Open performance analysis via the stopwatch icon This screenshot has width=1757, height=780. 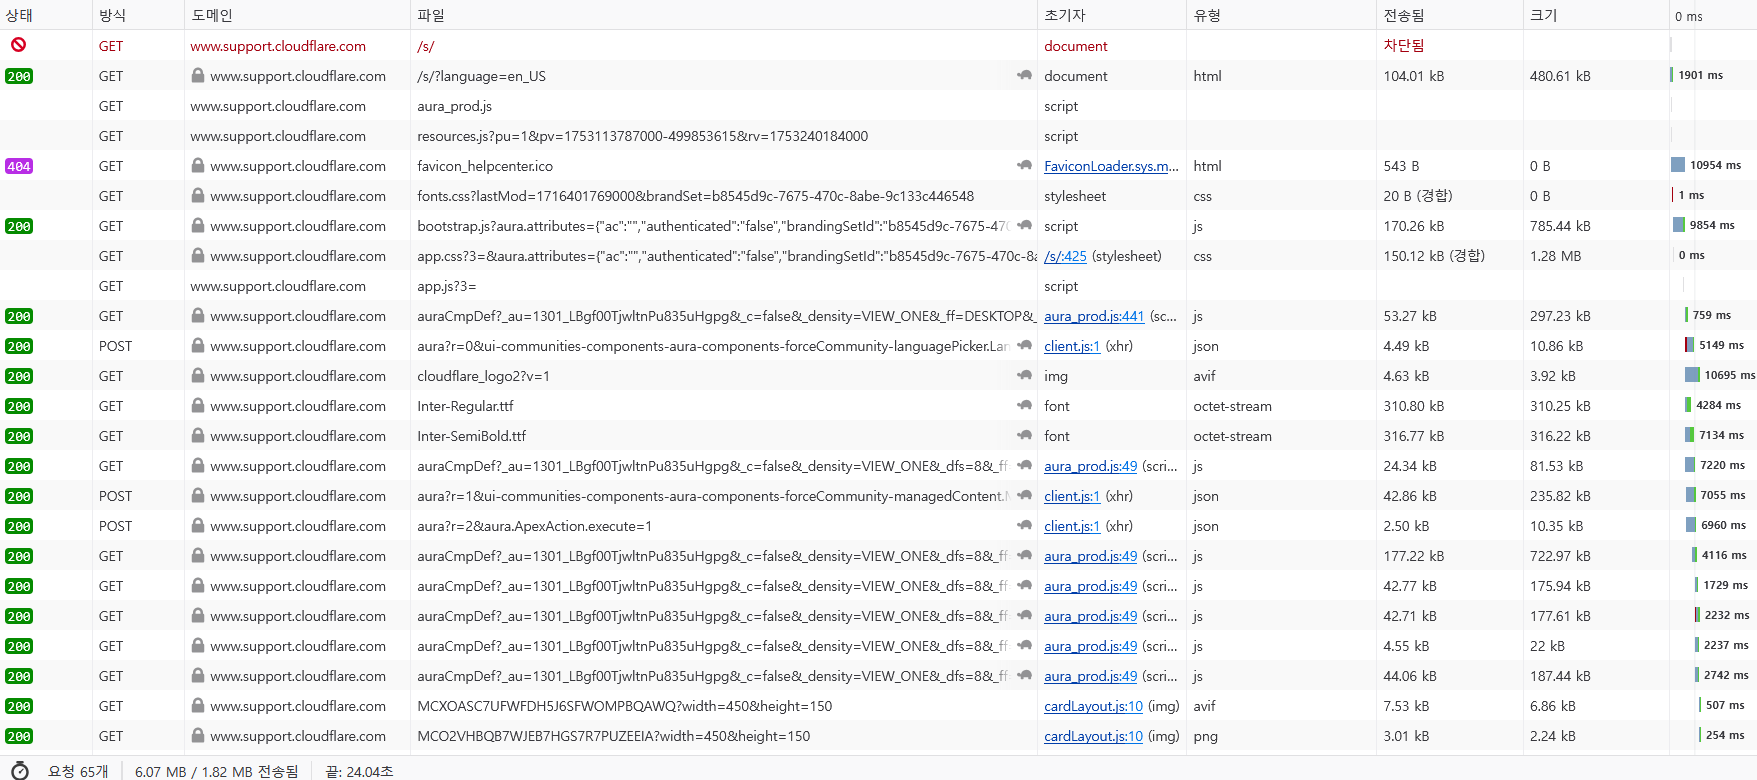pos(20,771)
